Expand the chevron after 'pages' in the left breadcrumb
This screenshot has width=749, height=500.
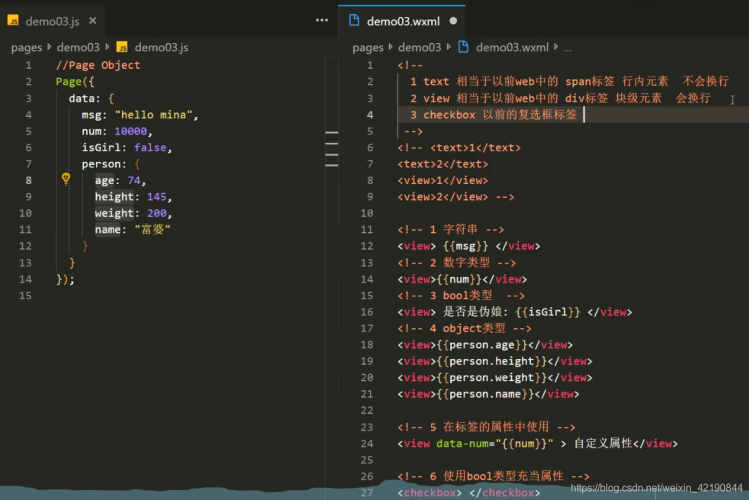(49, 47)
